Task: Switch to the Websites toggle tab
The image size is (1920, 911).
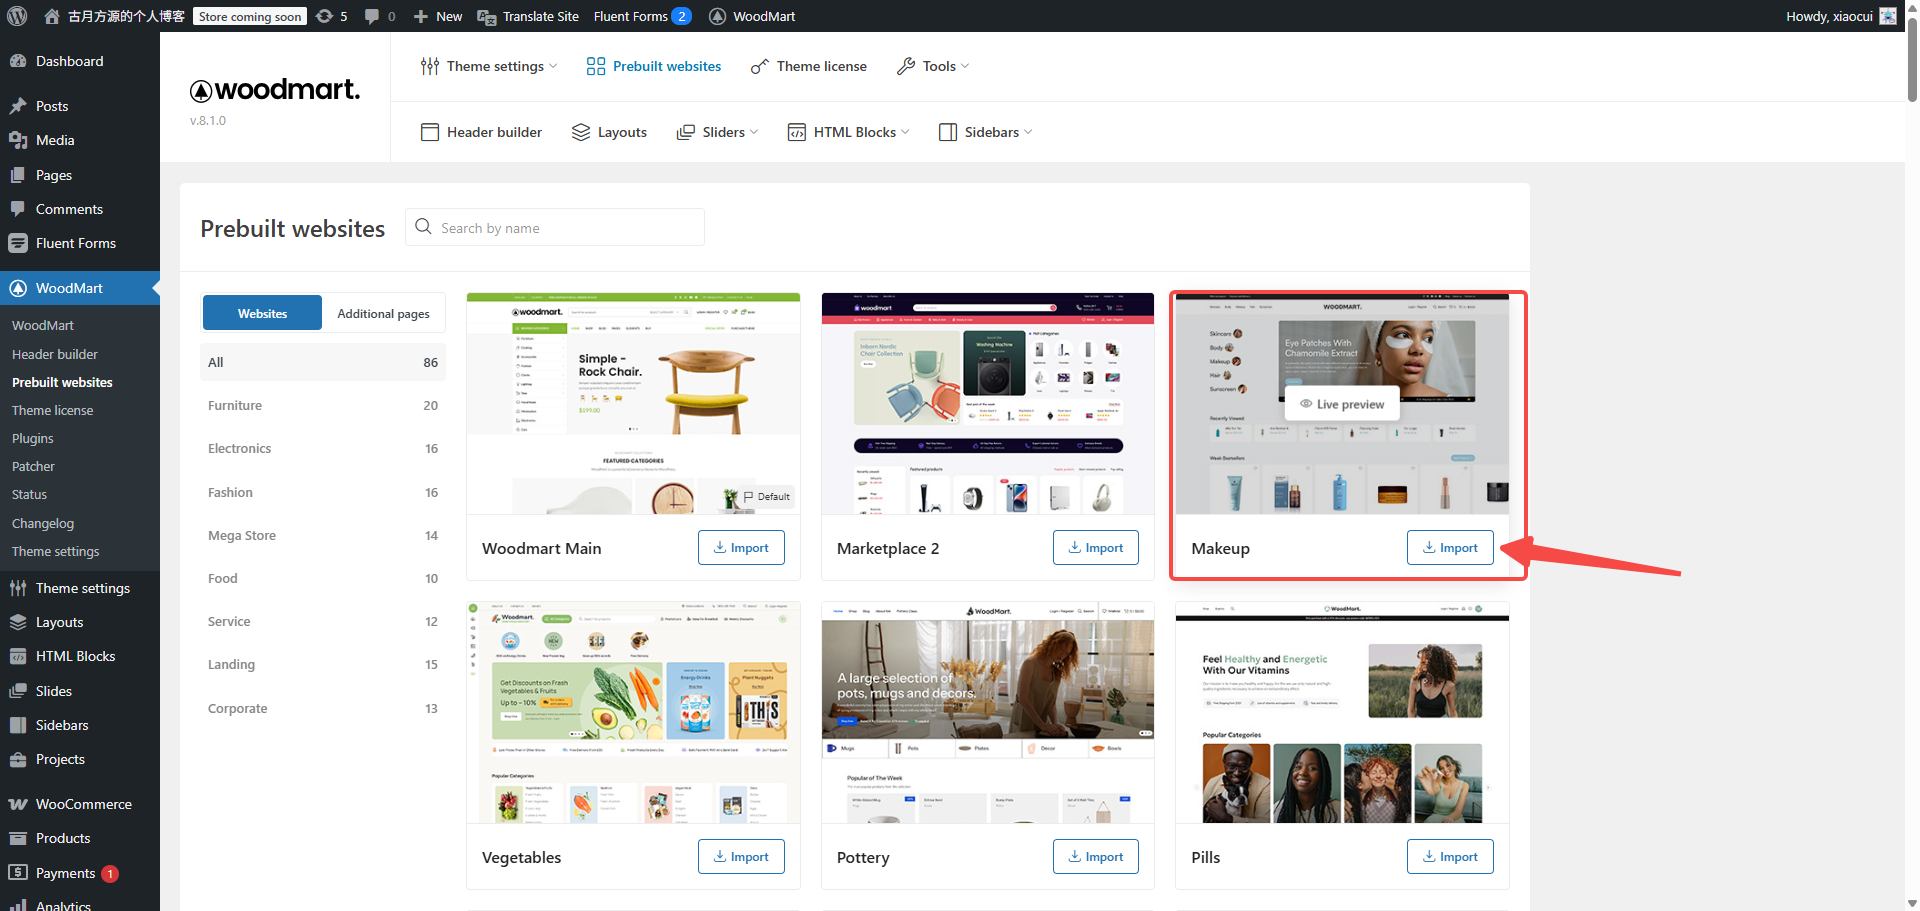Action: (262, 313)
